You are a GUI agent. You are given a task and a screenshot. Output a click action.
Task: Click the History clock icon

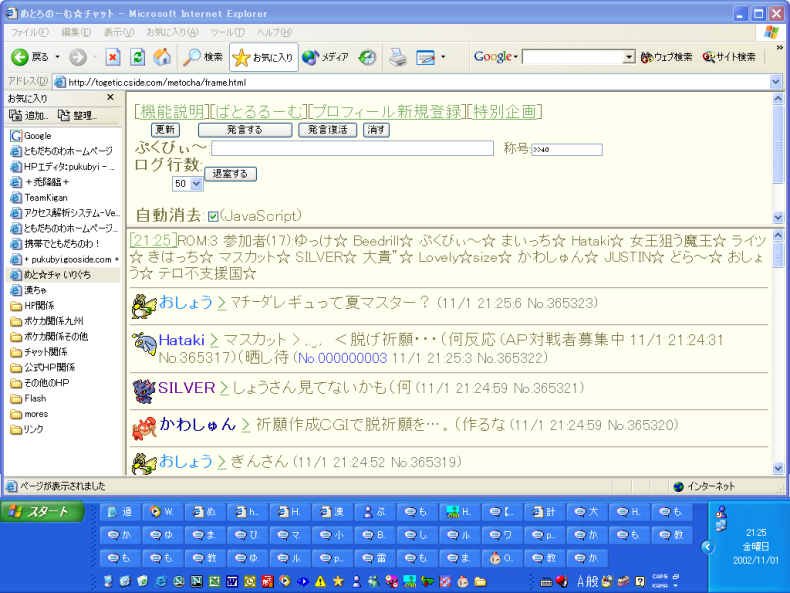click(367, 57)
